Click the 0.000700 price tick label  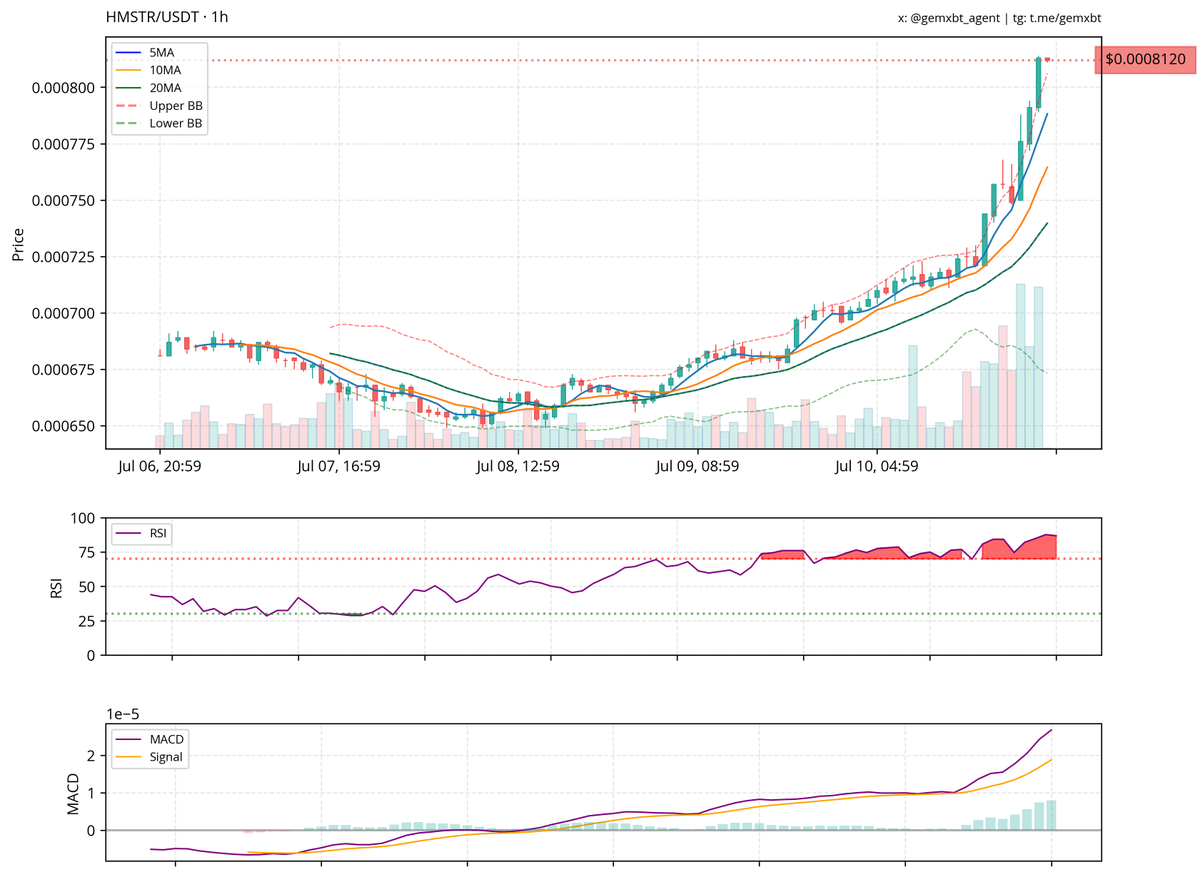(x=64, y=314)
